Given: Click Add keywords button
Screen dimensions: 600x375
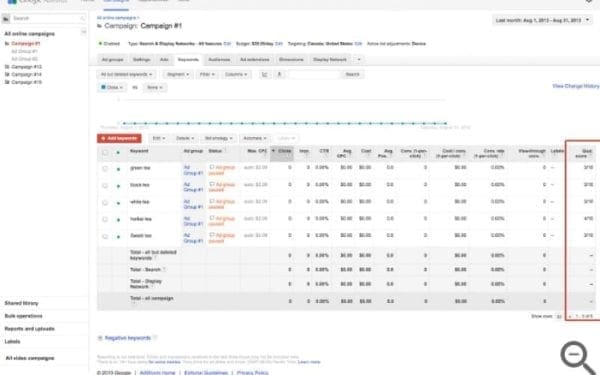Looking at the screenshot, I should coord(119,138).
